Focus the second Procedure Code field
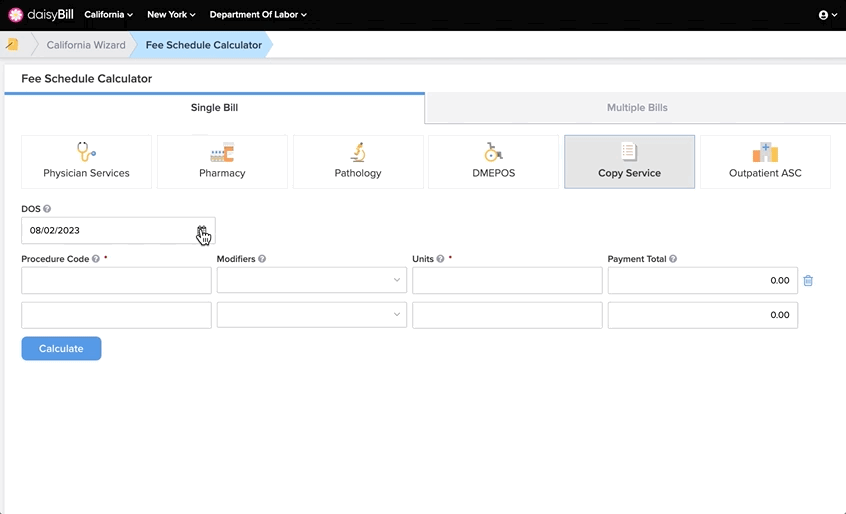The height and width of the screenshot is (514, 846). click(x=117, y=315)
